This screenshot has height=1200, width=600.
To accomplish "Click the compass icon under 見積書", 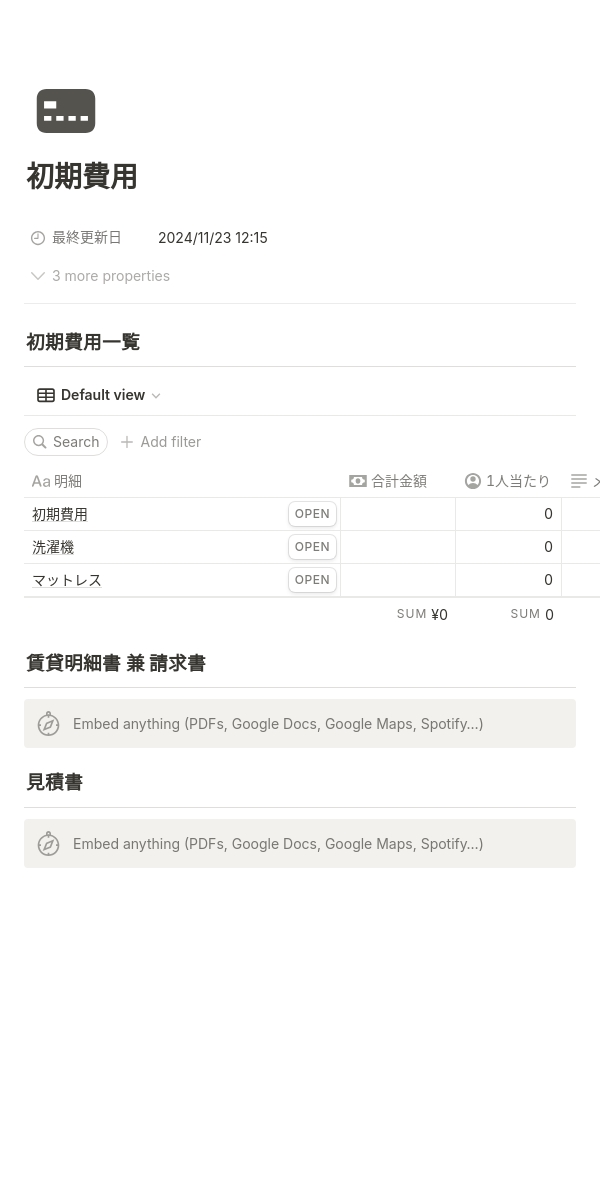I will pyautogui.click(x=49, y=844).
